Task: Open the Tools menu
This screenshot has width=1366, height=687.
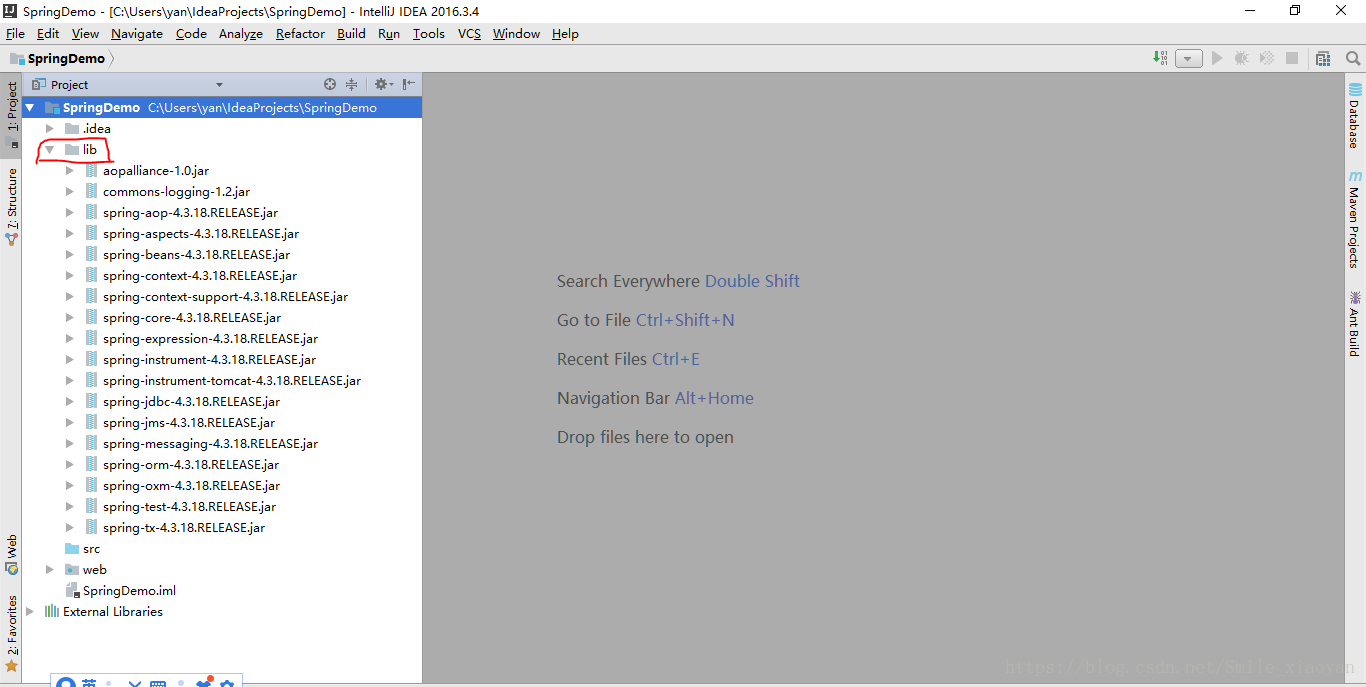Action: click(x=429, y=33)
